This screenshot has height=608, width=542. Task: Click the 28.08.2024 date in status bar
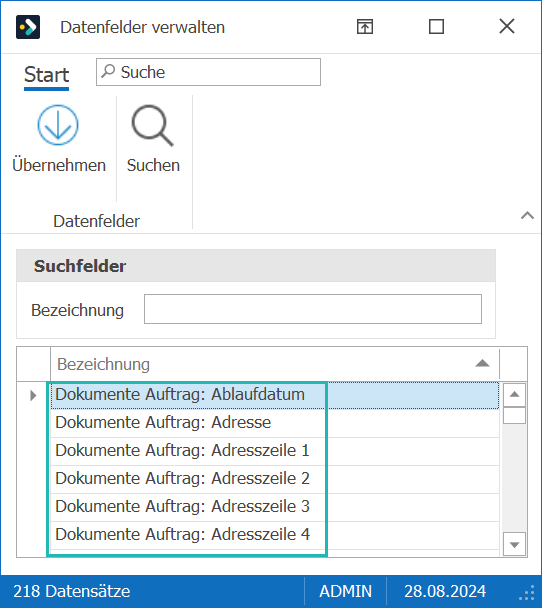coord(445,591)
